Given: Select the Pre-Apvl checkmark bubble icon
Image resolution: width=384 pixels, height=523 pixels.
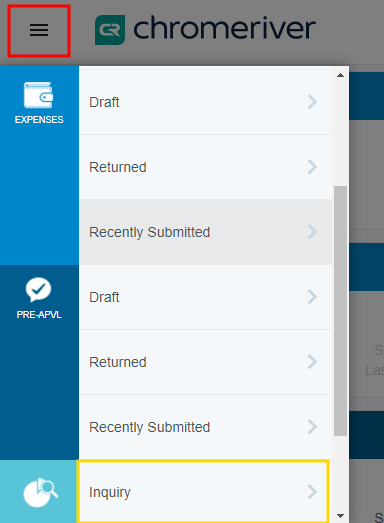Looking at the screenshot, I should tap(38, 290).
